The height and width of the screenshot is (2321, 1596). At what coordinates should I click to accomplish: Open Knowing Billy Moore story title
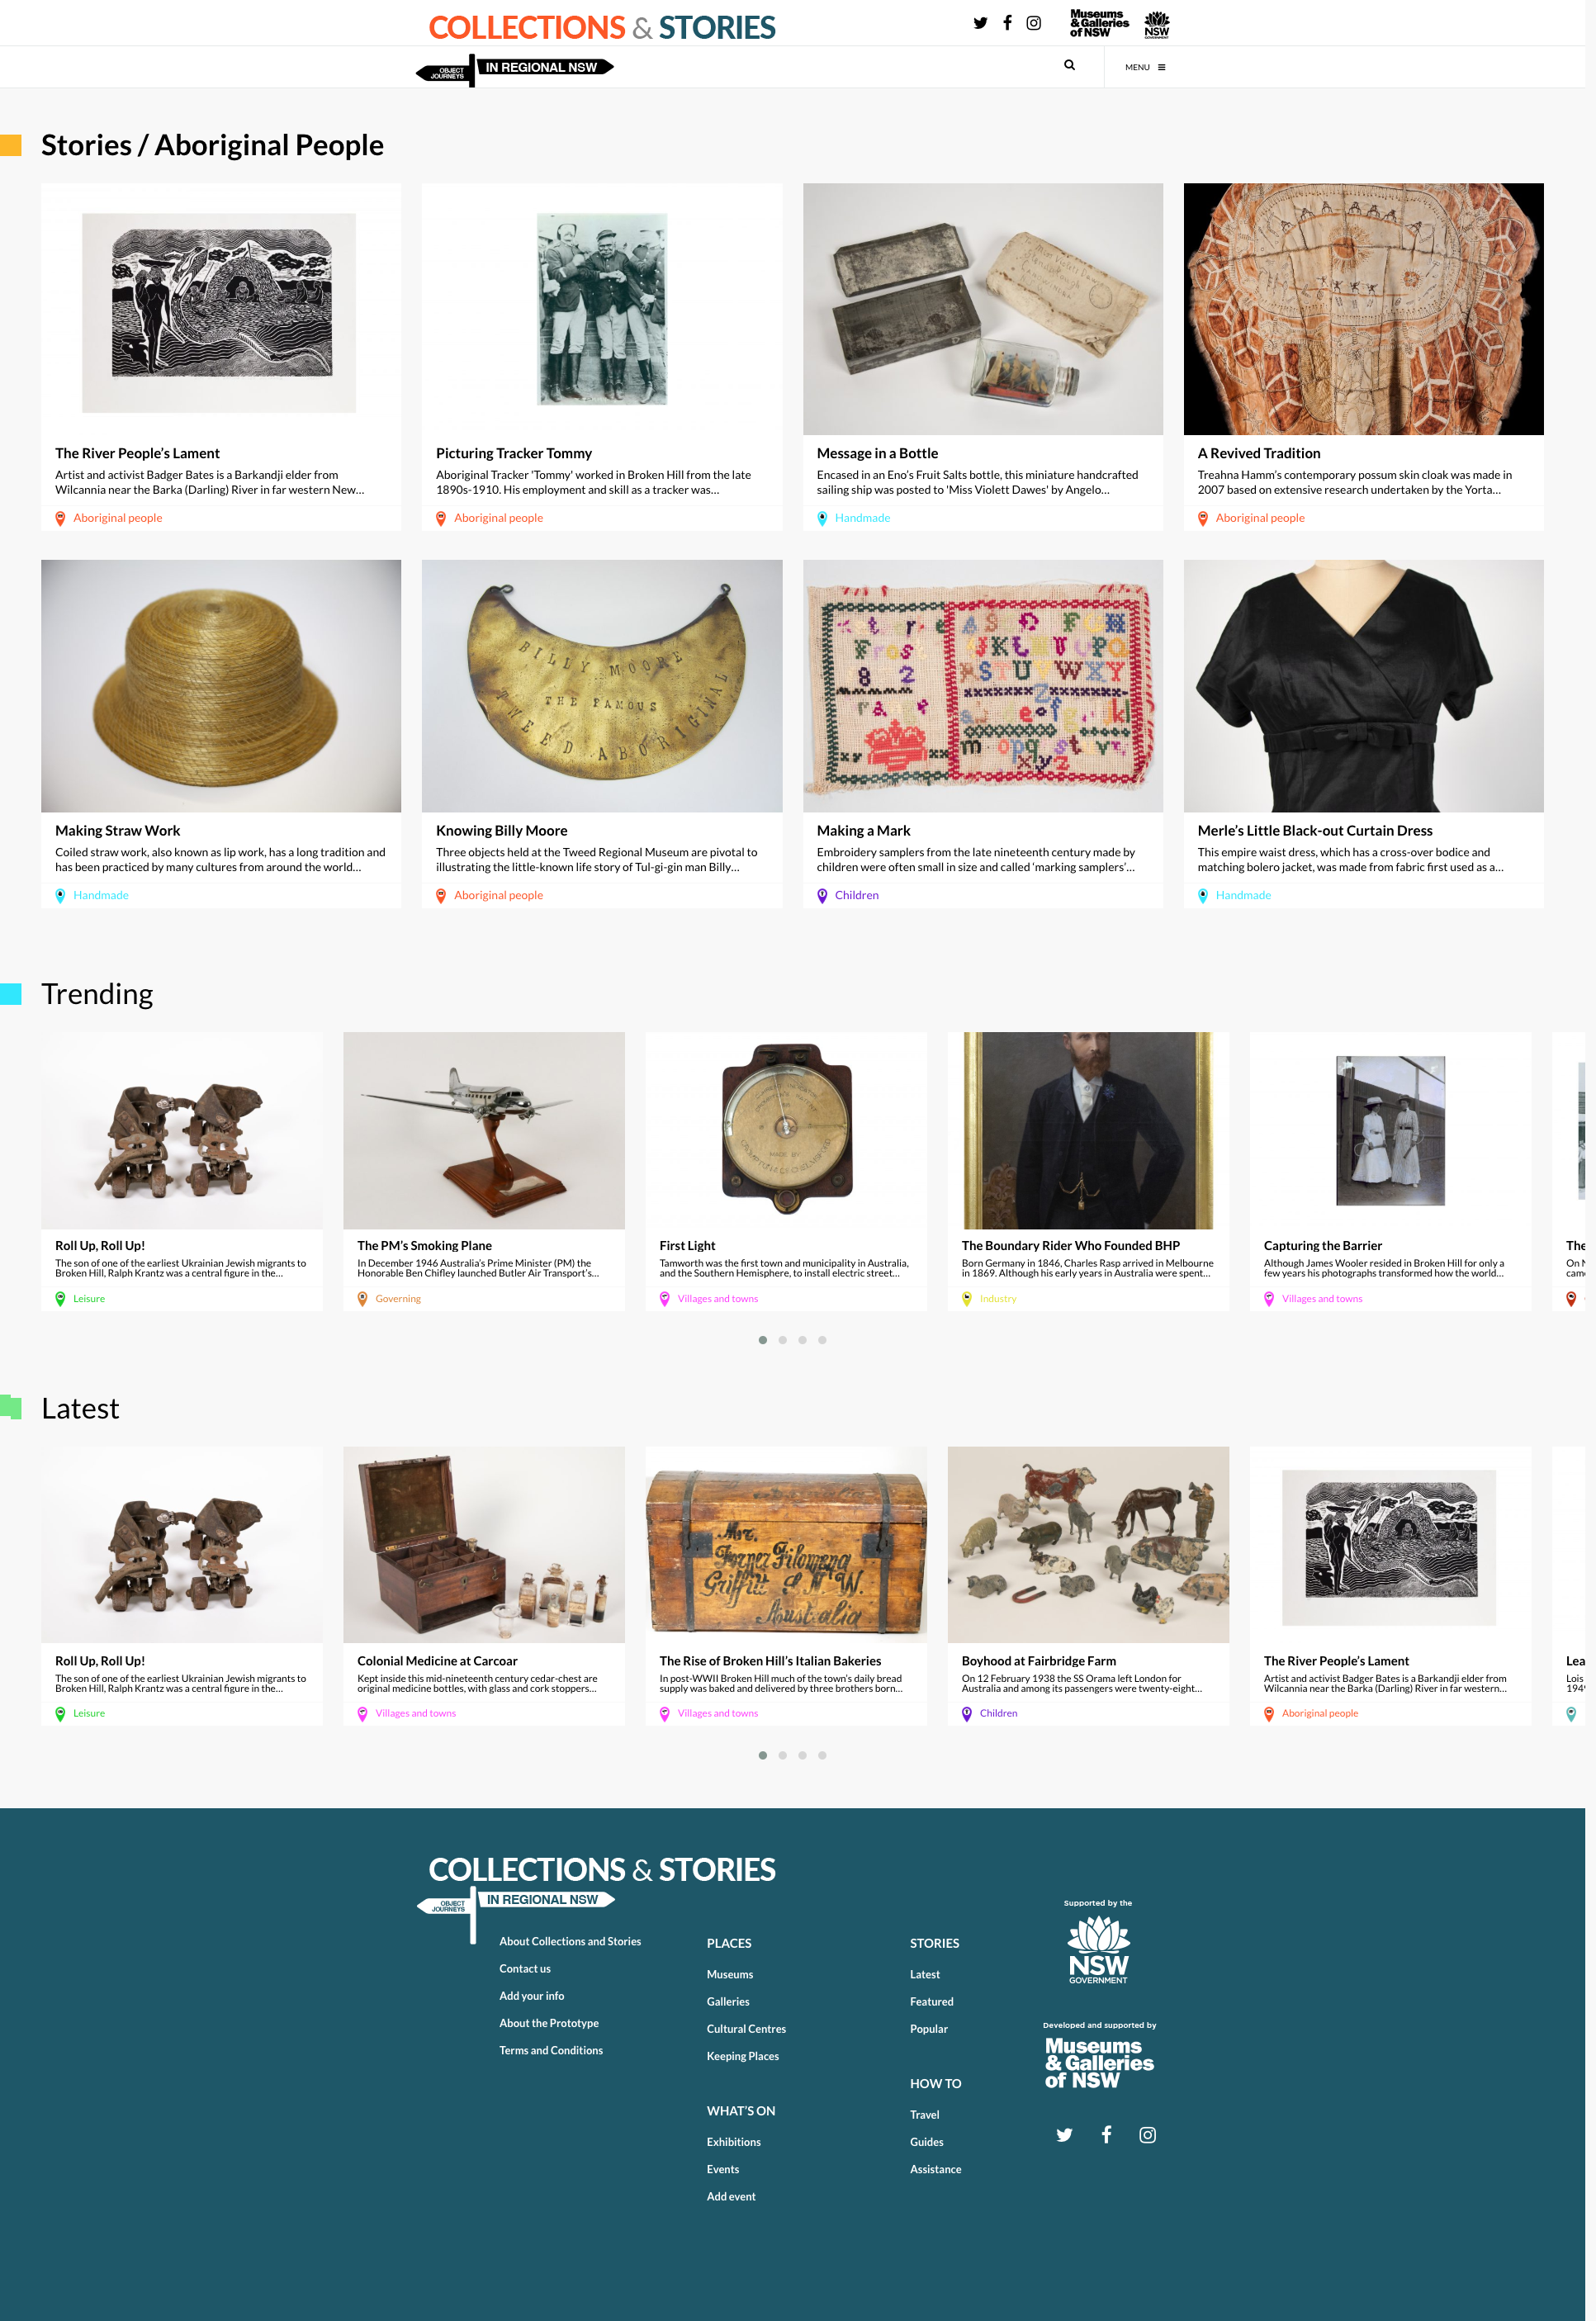[501, 830]
